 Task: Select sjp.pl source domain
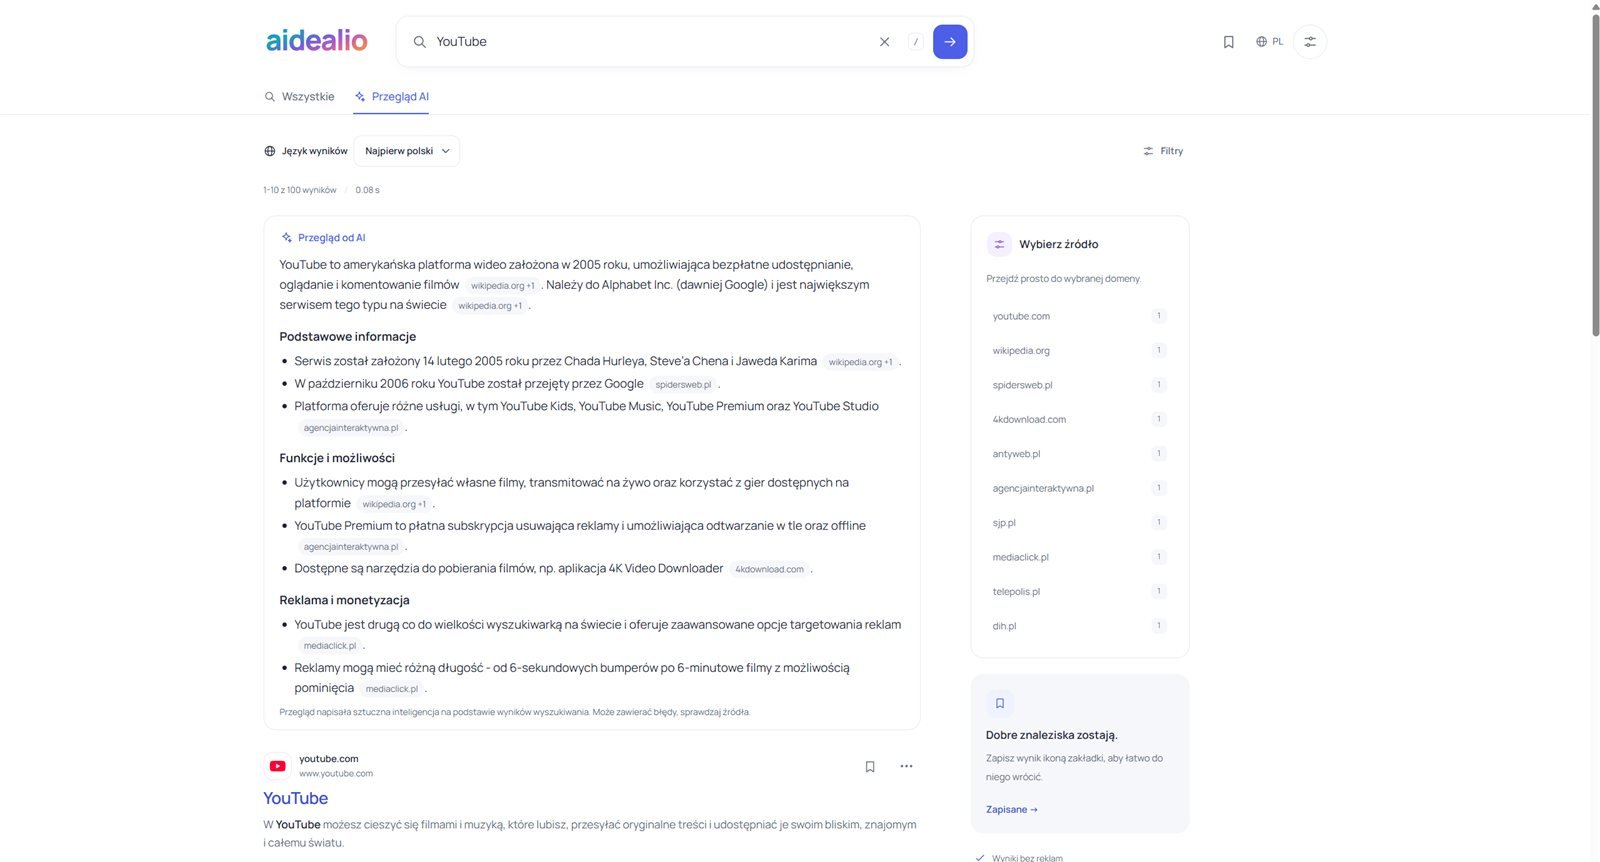[x=1080, y=523]
